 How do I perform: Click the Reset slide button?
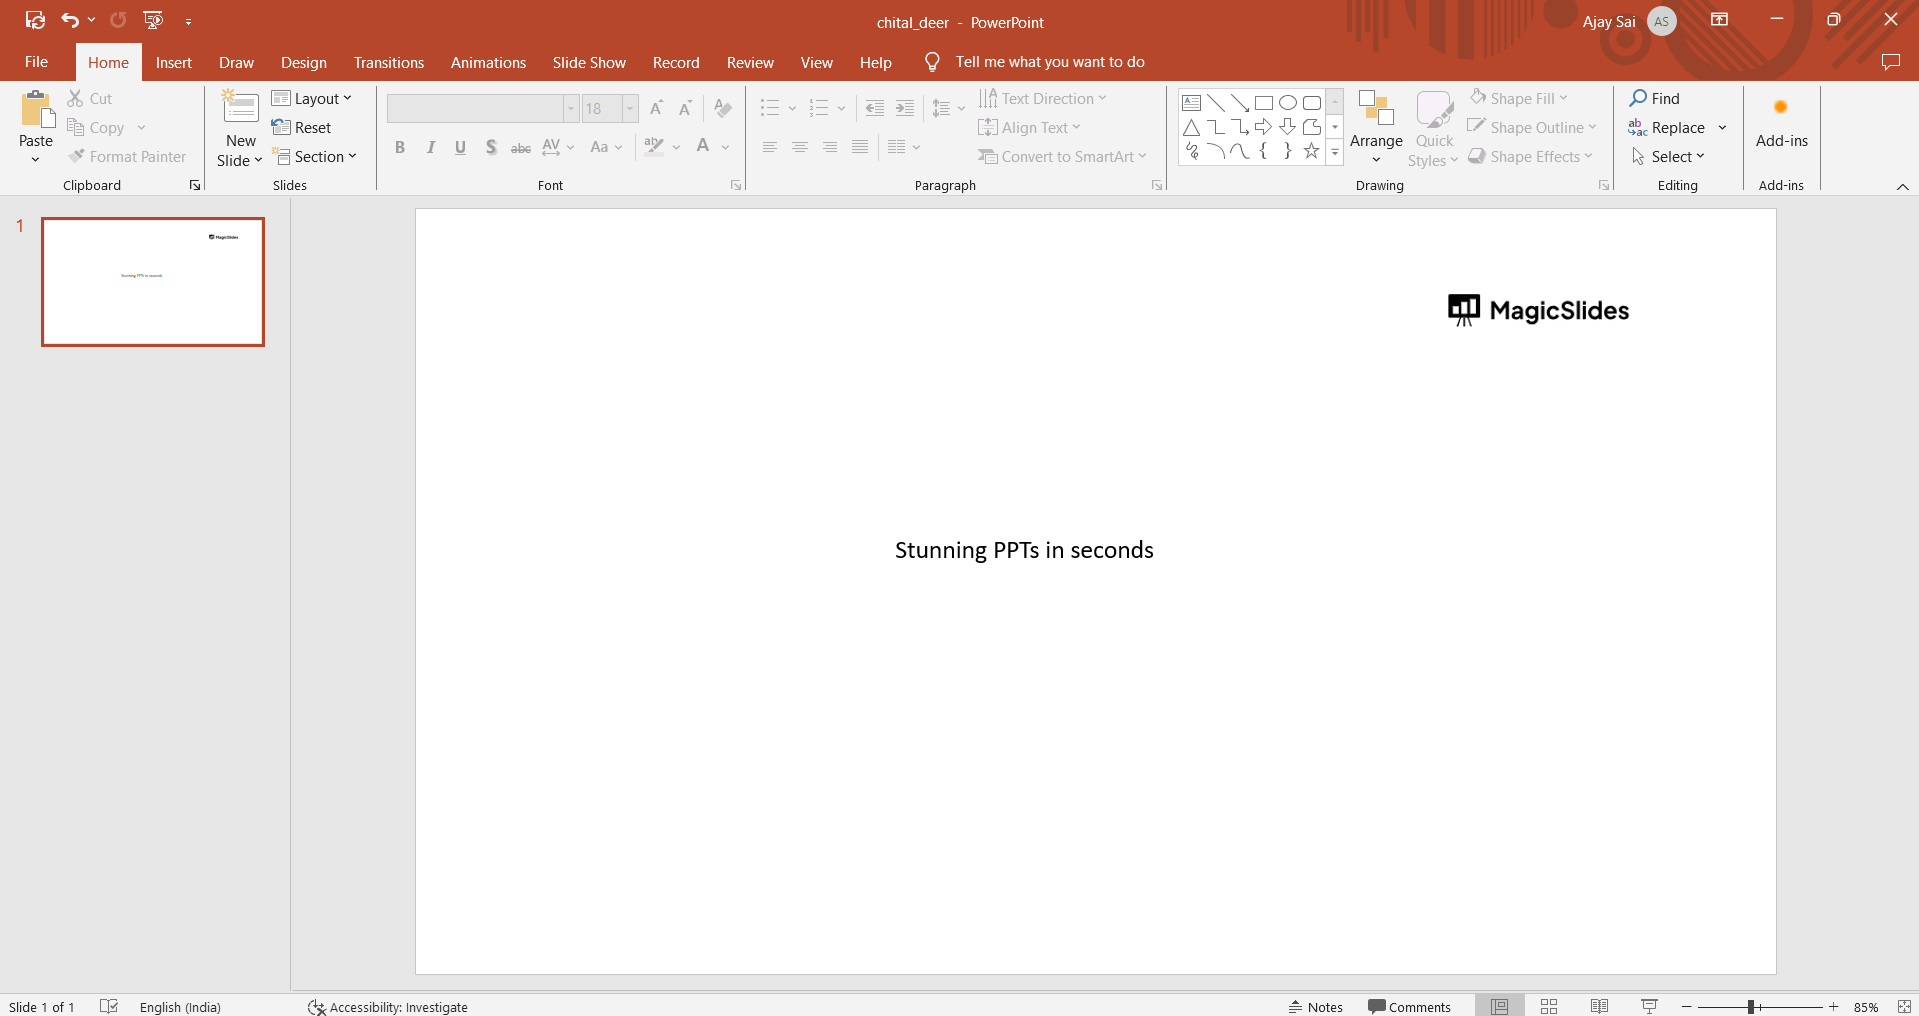coord(302,128)
